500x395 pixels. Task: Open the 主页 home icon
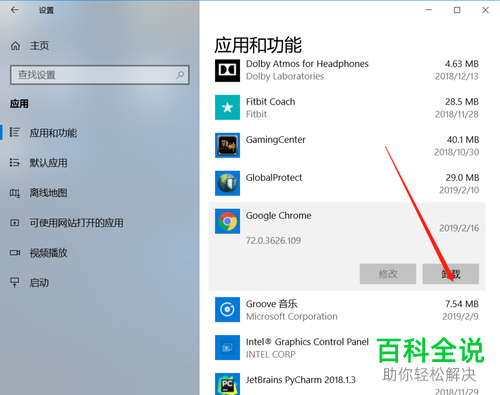(x=15, y=46)
